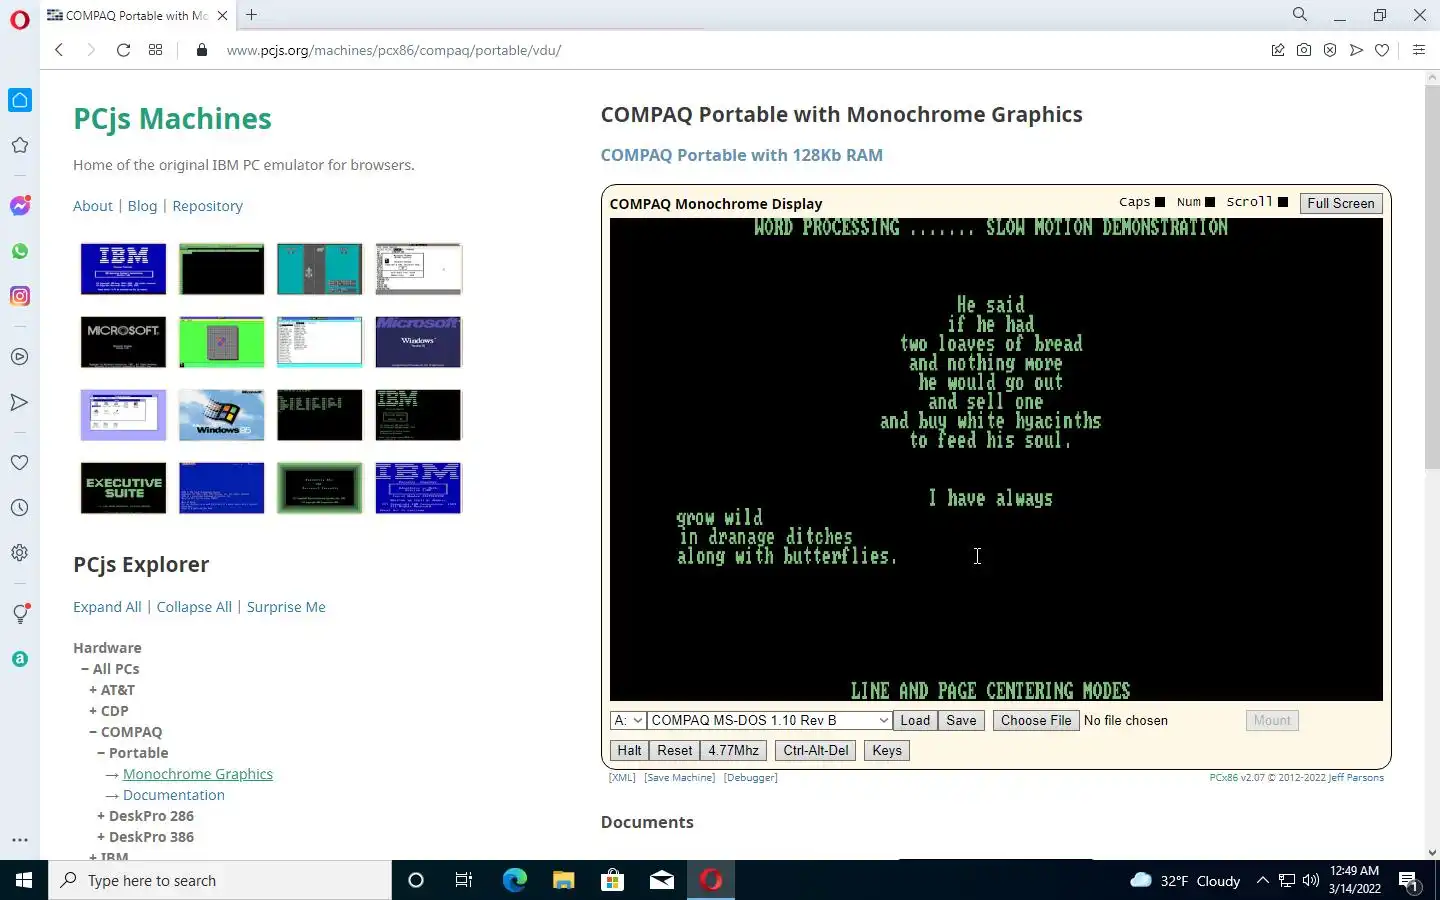
Task: Open COMPAQ MS-DOS 1.10 Rev B diskette dropdown
Action: (x=770, y=720)
